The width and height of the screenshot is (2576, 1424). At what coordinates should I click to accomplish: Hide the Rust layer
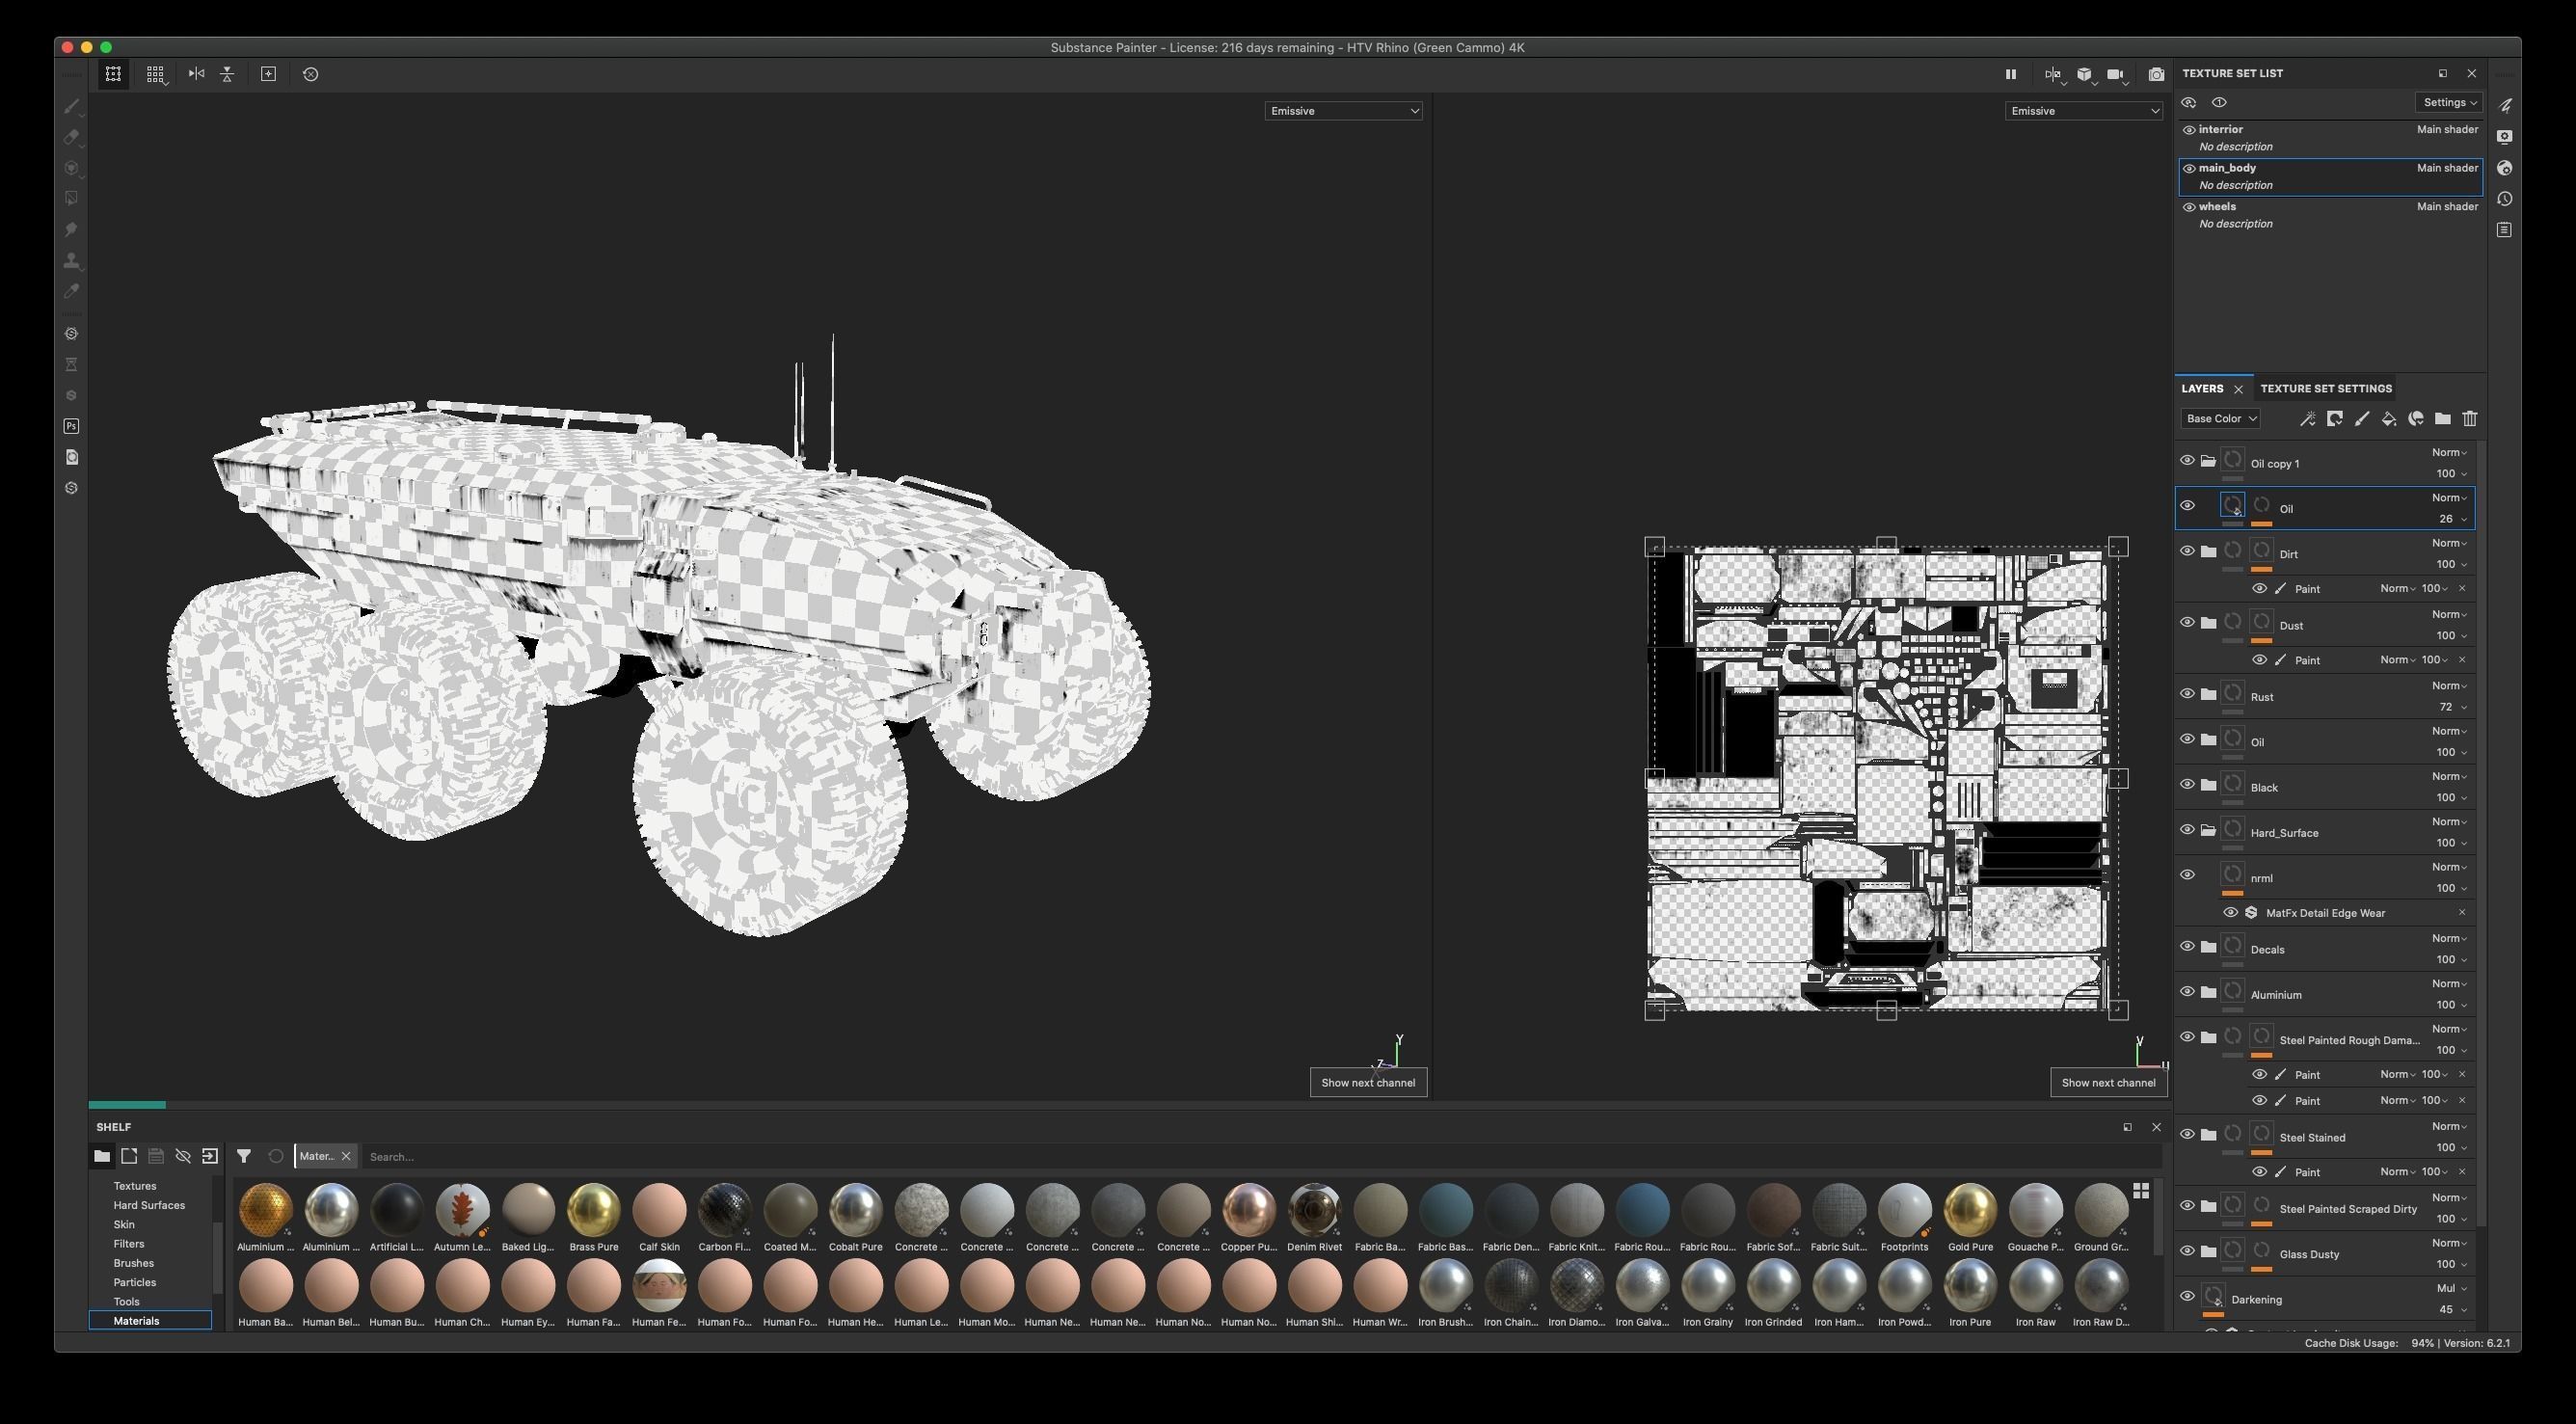[x=2187, y=694]
